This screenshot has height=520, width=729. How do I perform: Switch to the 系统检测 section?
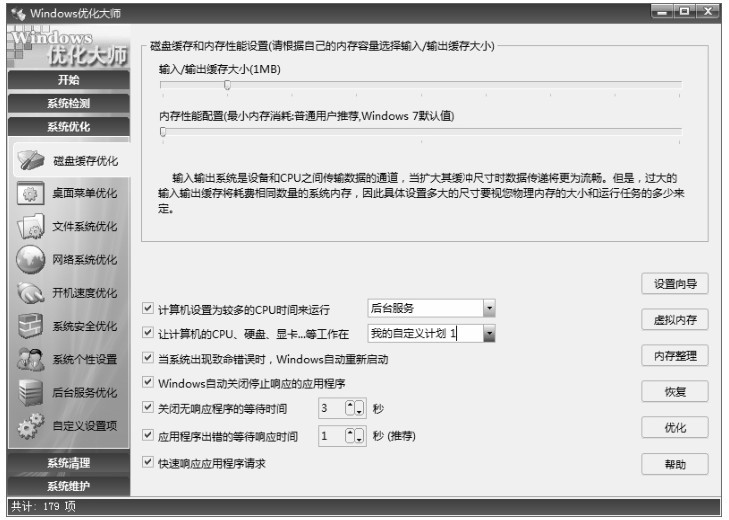click(x=69, y=103)
